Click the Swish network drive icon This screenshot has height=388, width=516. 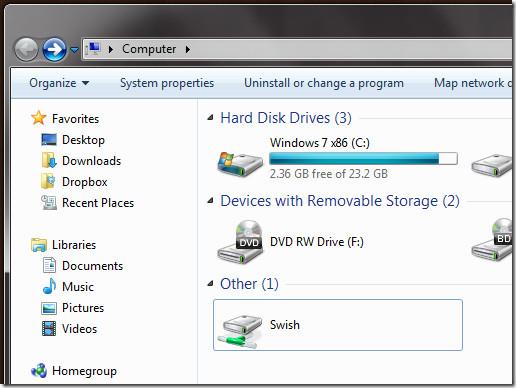[x=239, y=330]
